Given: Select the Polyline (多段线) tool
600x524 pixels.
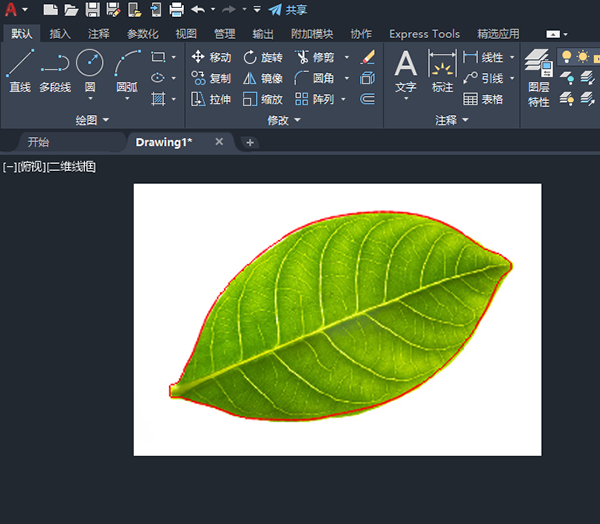Looking at the screenshot, I should [55, 71].
